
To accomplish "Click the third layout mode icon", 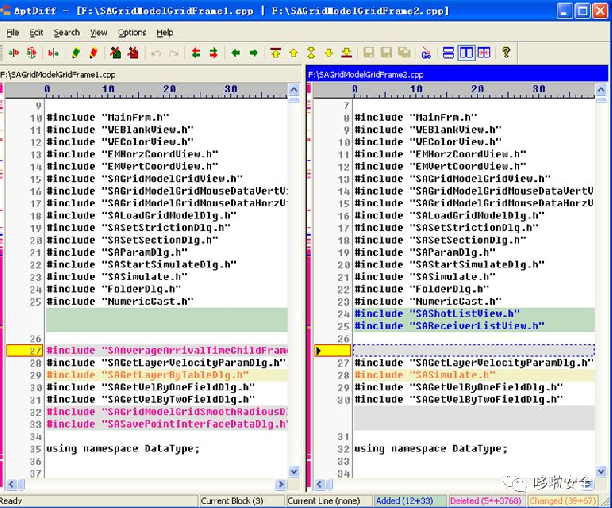I will [x=484, y=53].
